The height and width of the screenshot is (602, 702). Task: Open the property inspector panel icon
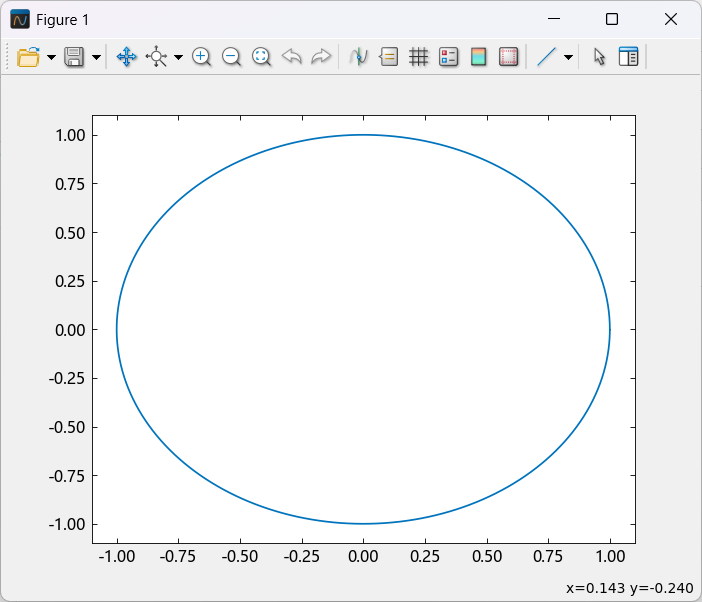[629, 57]
